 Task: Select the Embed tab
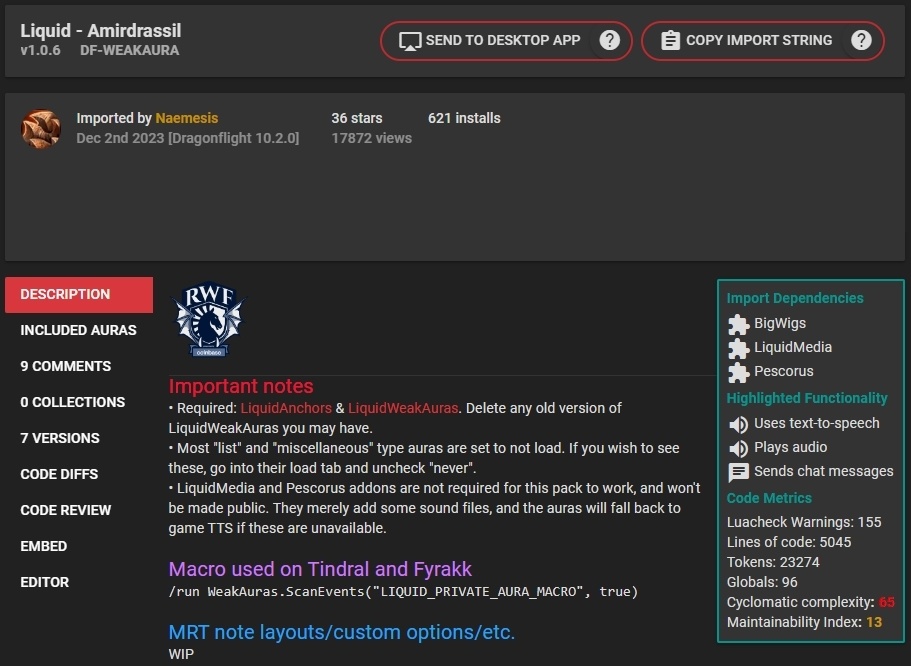click(x=79, y=546)
